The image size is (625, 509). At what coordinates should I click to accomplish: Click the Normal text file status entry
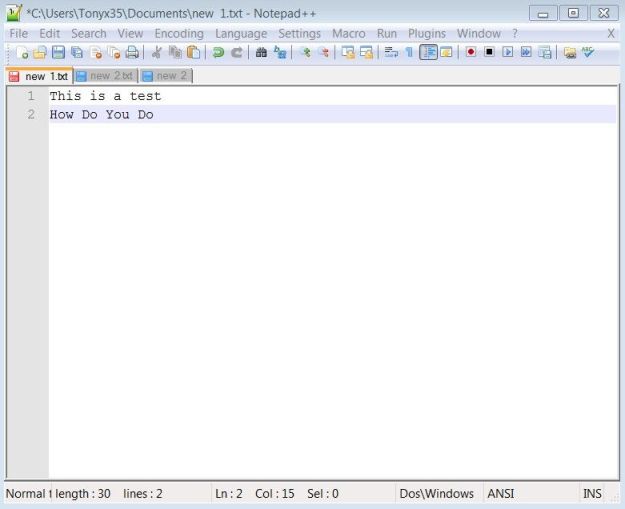(28, 493)
